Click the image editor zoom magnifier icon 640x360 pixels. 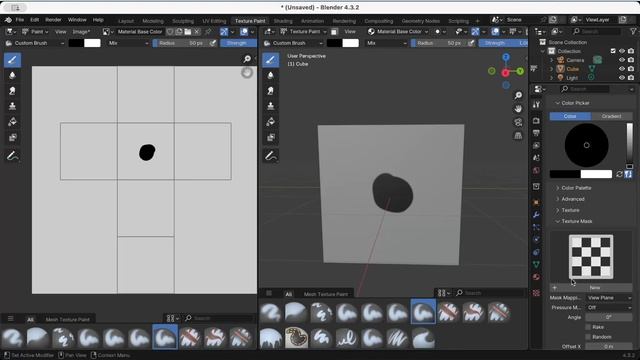(247, 59)
